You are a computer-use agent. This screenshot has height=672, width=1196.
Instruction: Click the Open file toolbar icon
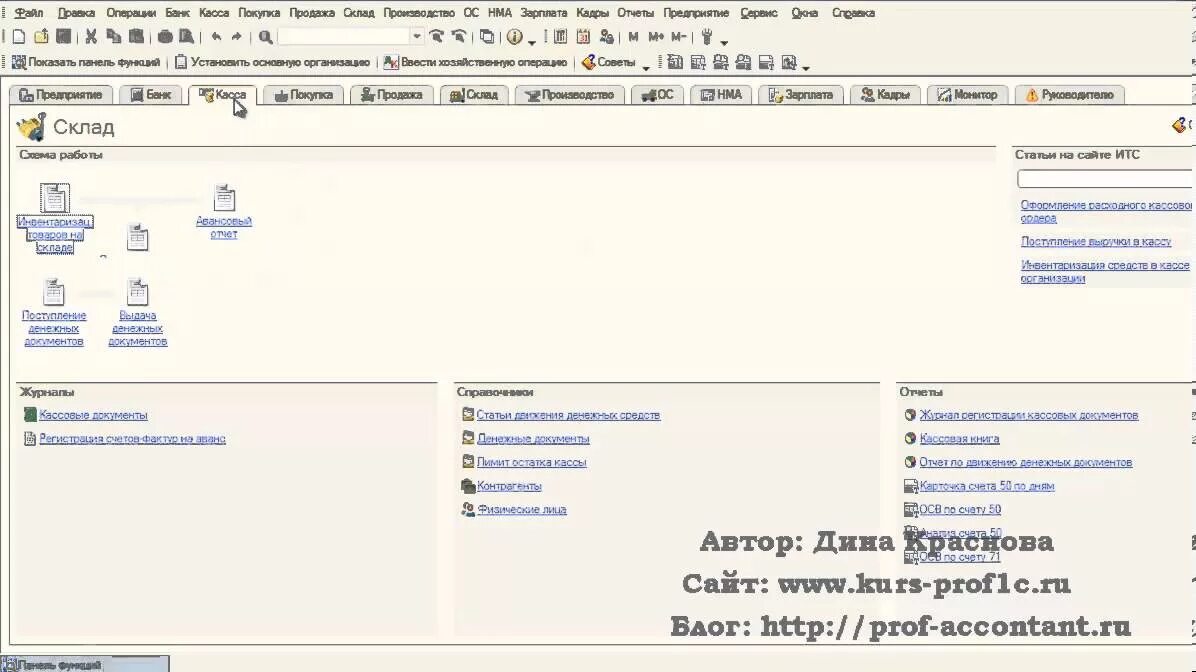[41, 37]
